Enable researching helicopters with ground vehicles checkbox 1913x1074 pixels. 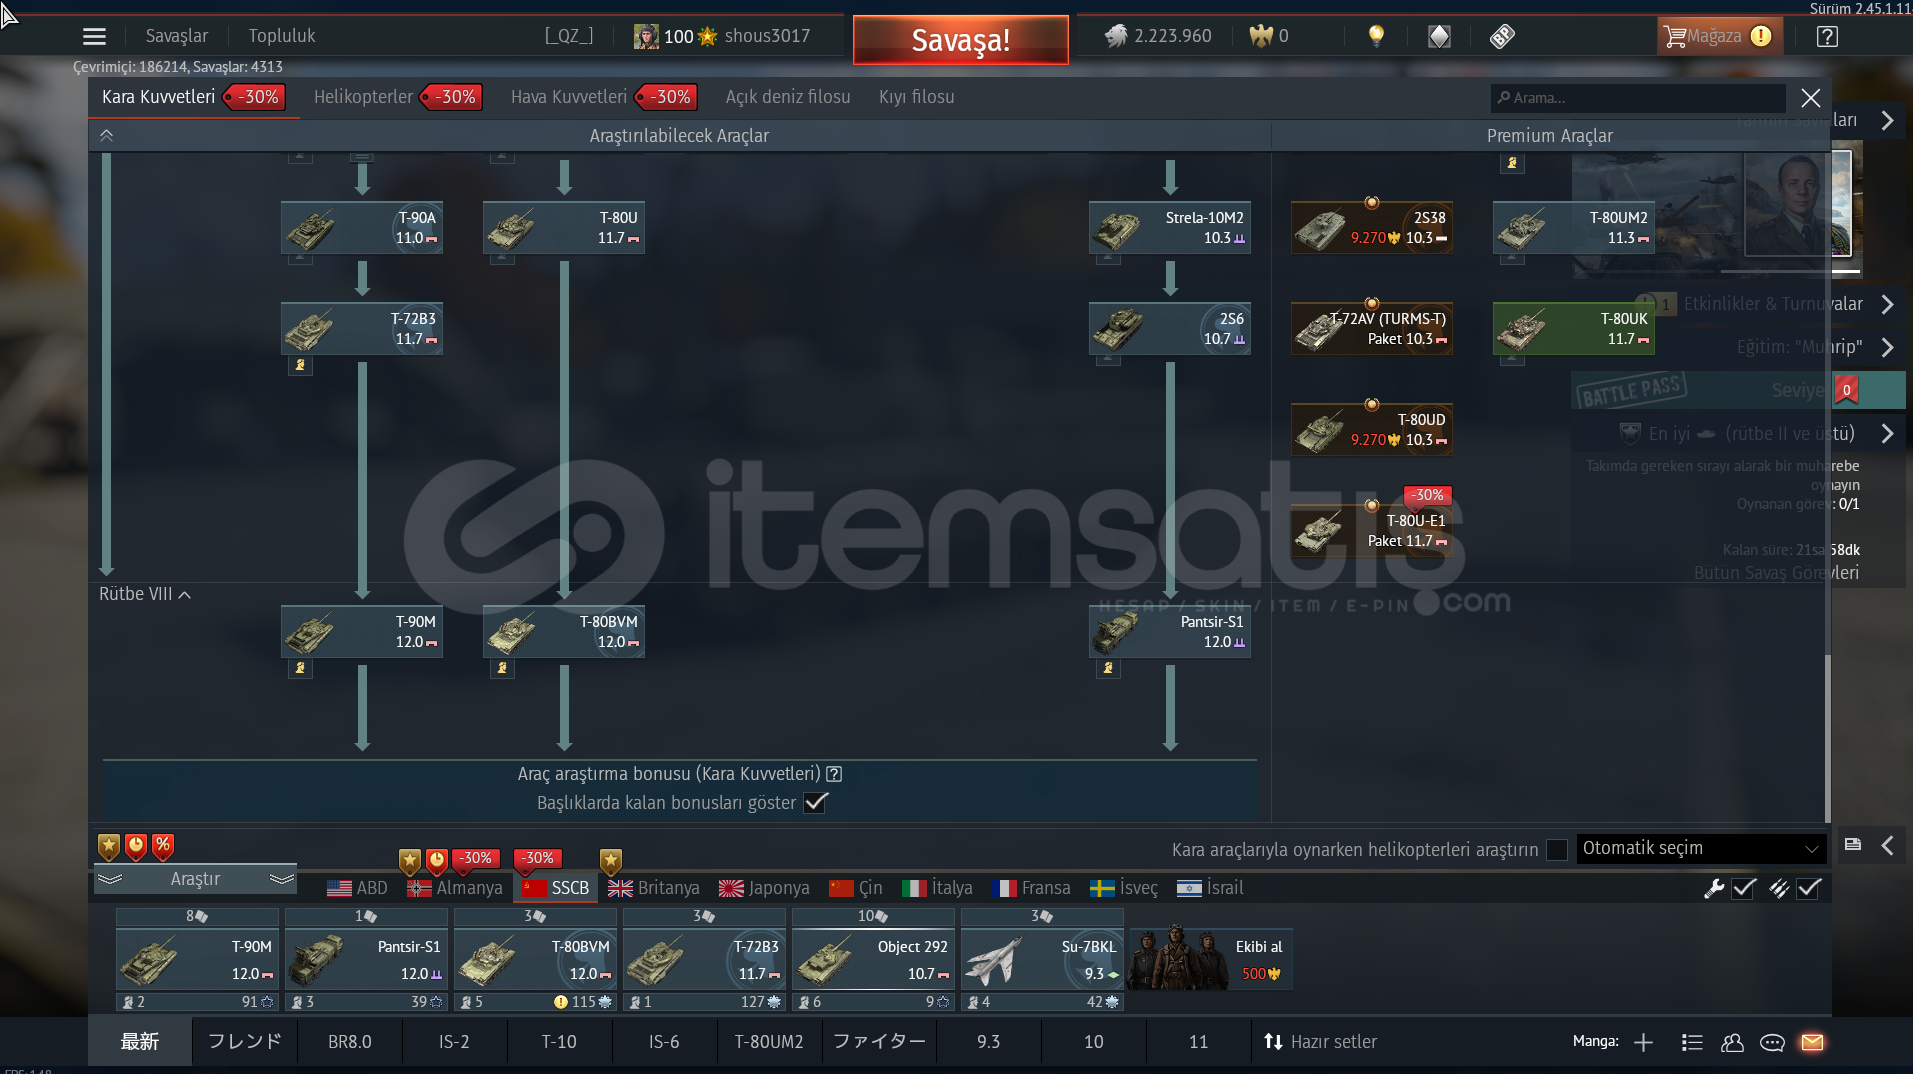pyautogui.click(x=1557, y=850)
